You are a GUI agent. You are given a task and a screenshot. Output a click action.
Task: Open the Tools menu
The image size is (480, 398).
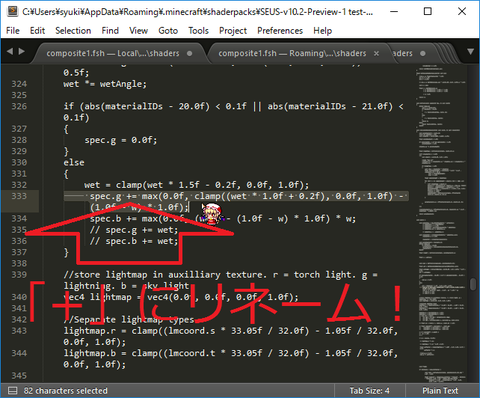[198, 31]
